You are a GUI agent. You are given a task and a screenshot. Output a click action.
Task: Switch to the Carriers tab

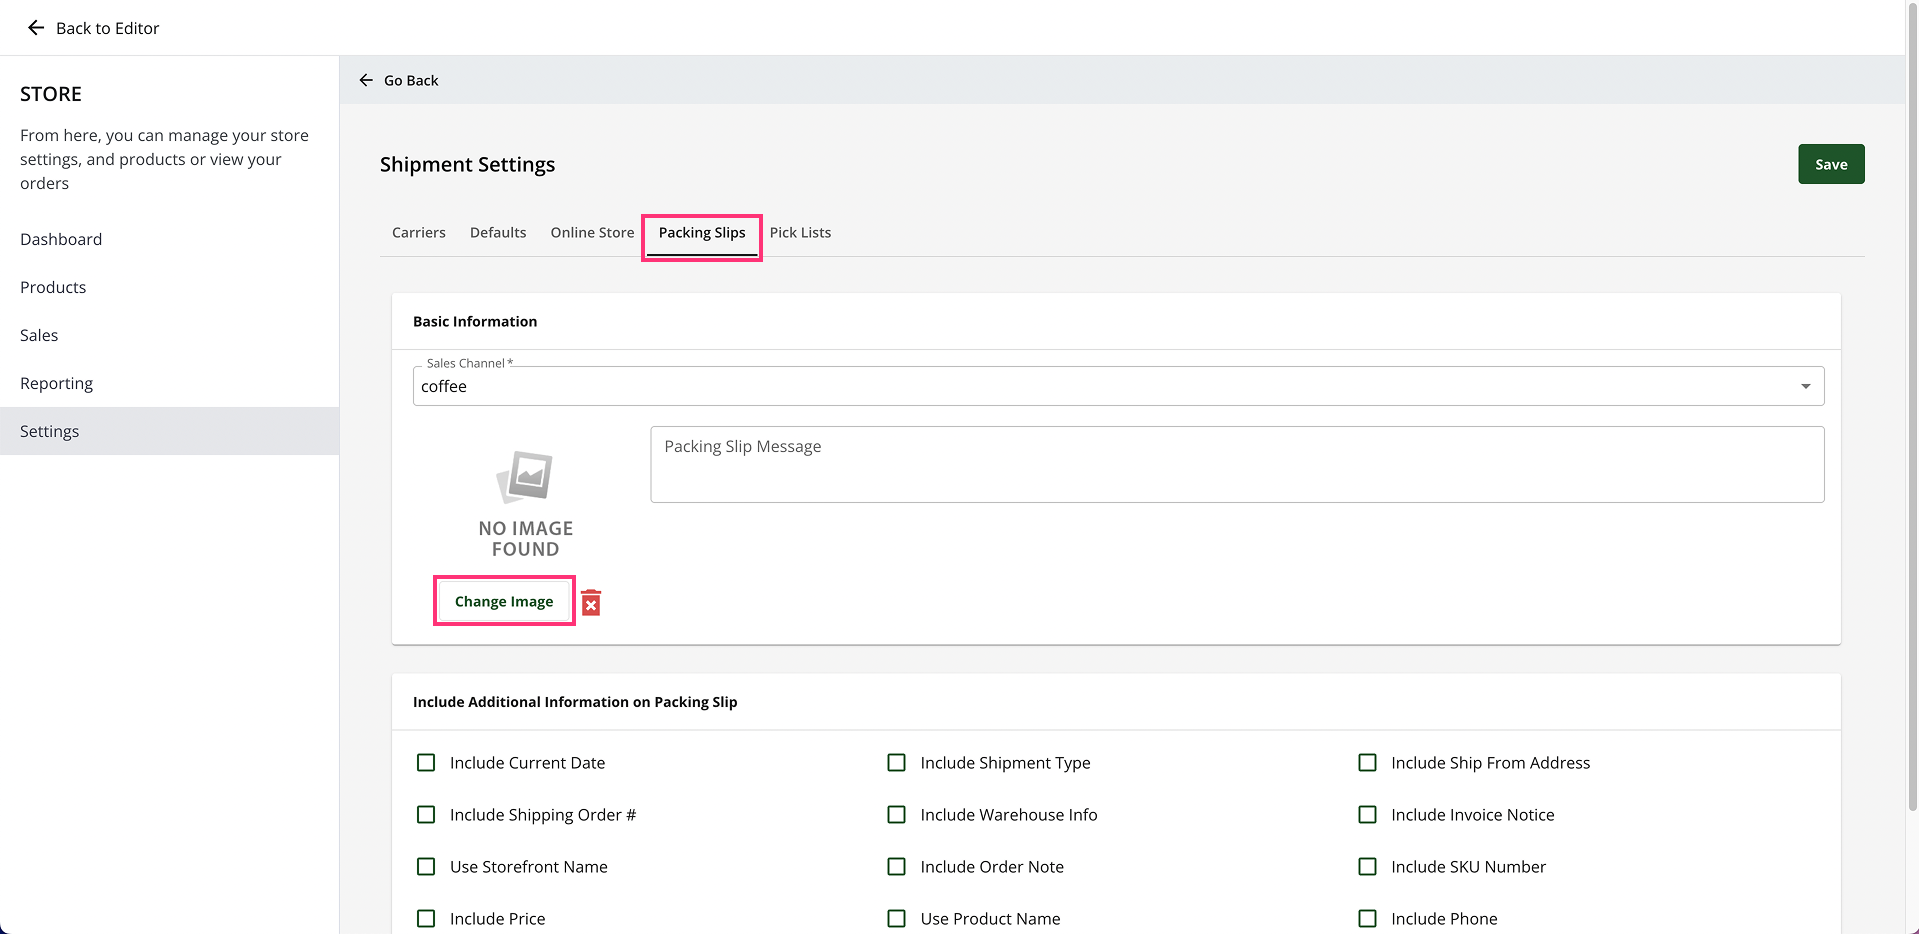pos(419,233)
